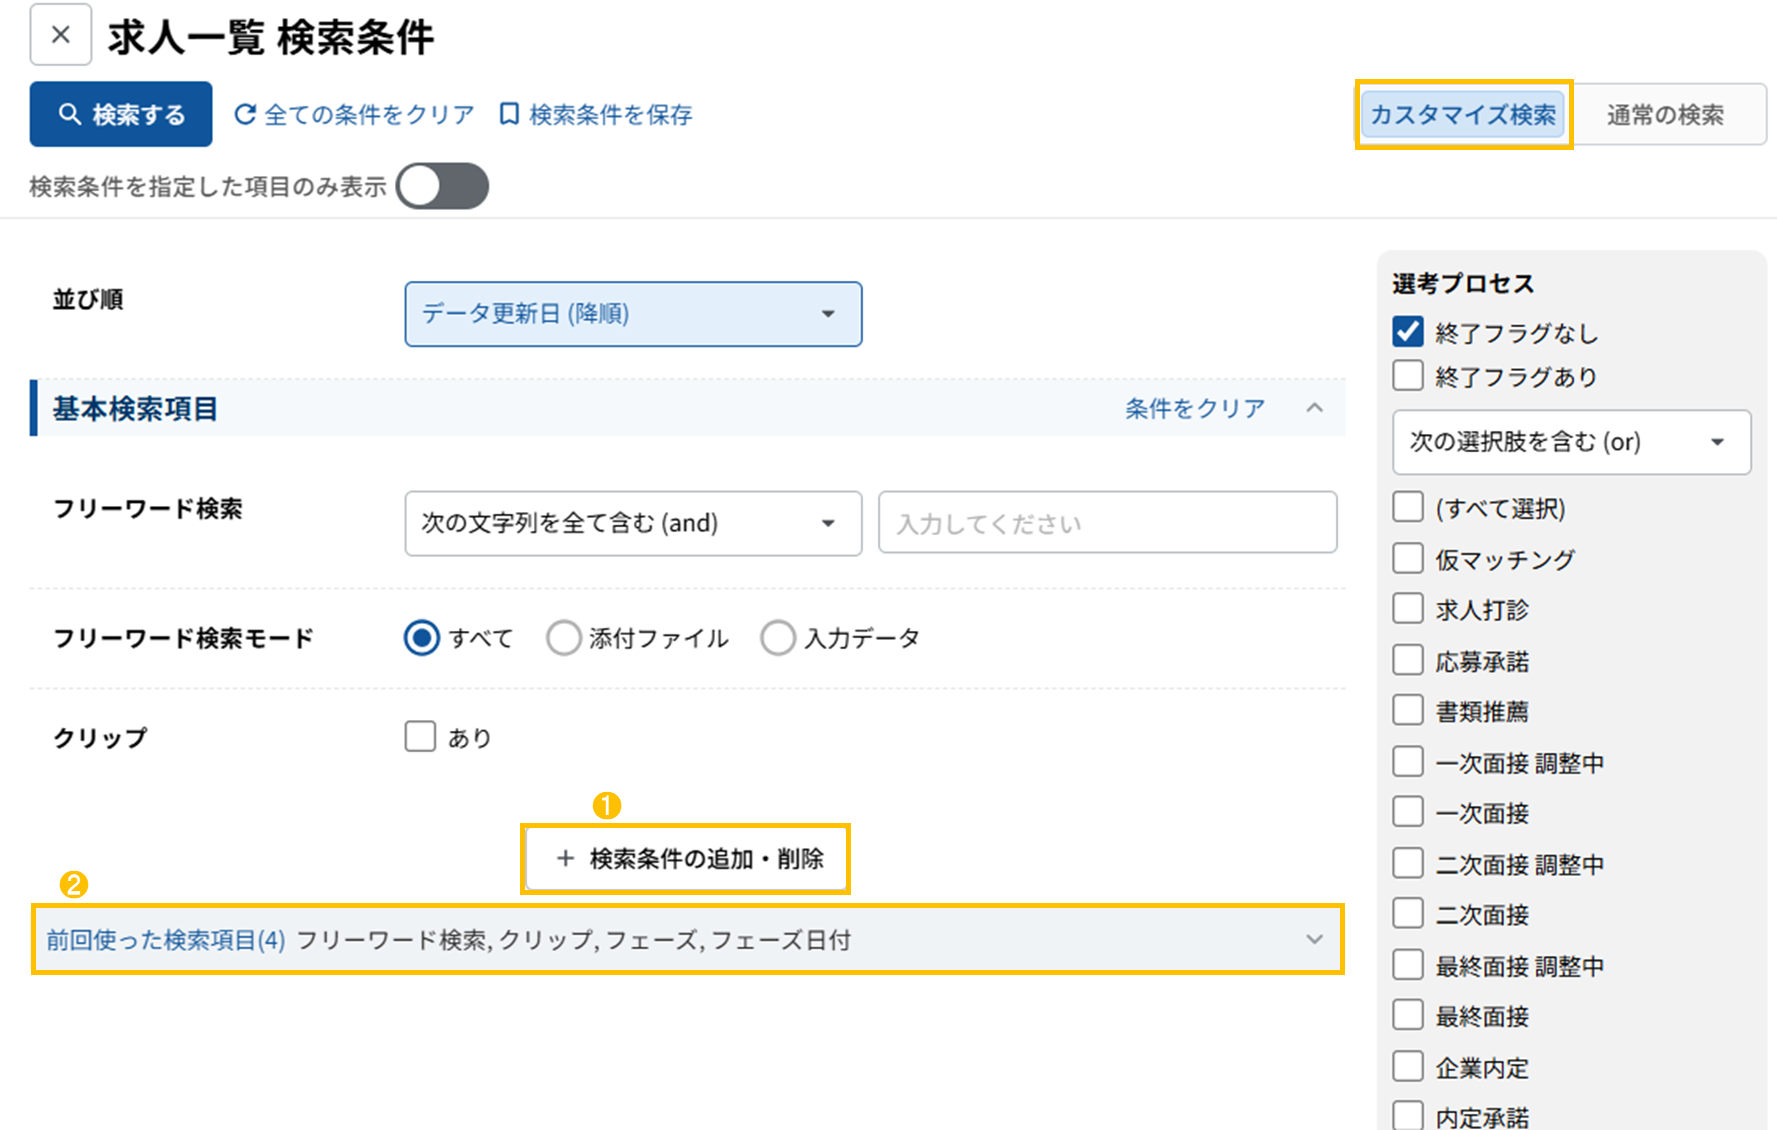The image size is (1777, 1130).
Task: Open the 並び順 sort order dropdown
Action: coord(632,314)
